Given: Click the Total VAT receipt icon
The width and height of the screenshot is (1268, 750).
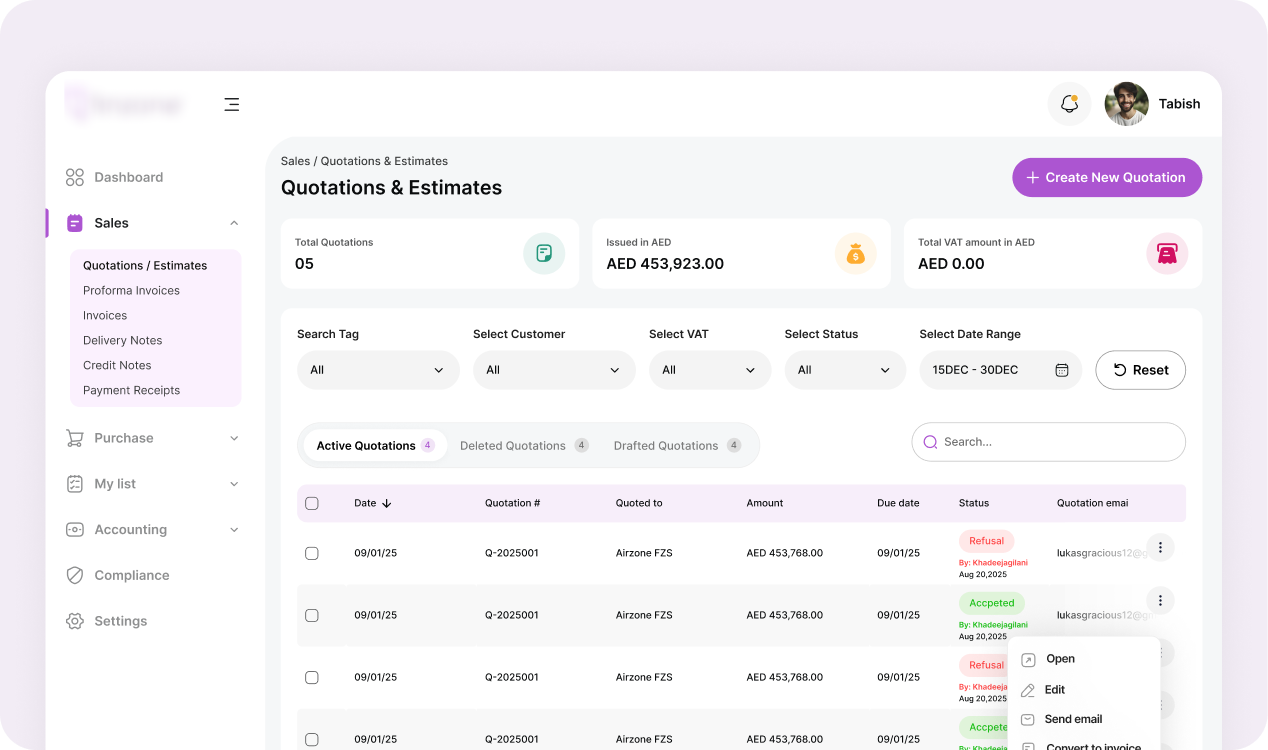Looking at the screenshot, I should pyautogui.click(x=1167, y=253).
